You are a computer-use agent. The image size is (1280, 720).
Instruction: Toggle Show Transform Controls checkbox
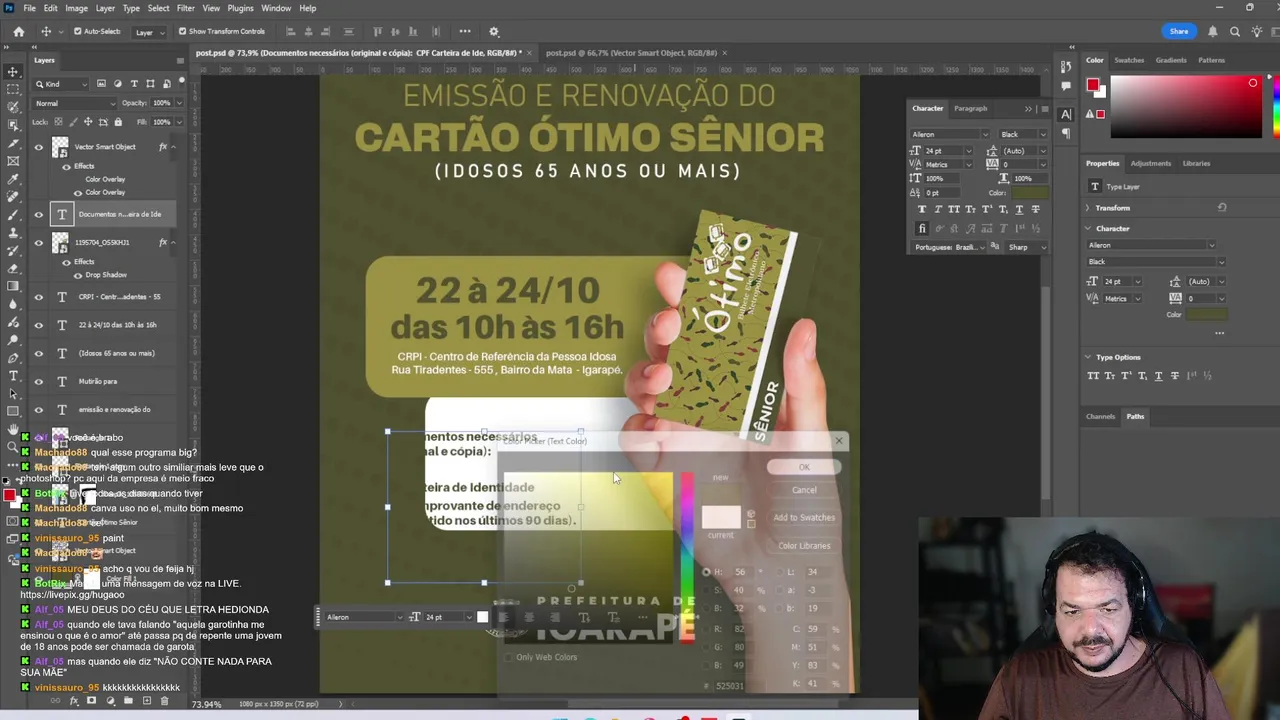click(x=183, y=32)
